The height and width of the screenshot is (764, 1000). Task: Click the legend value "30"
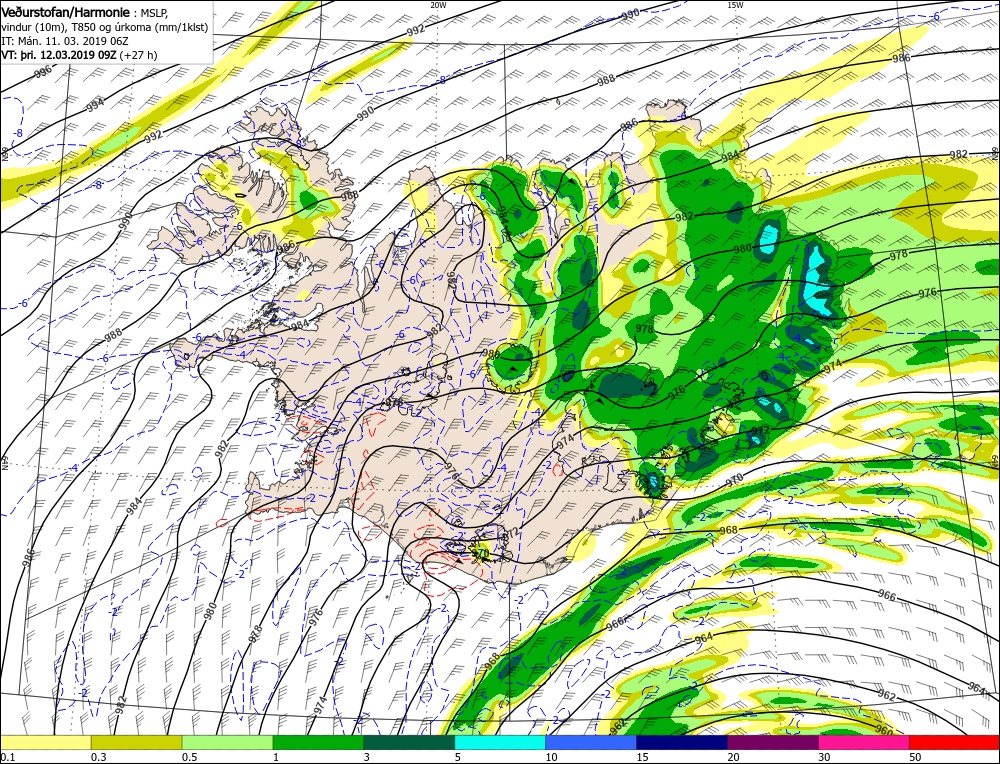click(x=825, y=756)
